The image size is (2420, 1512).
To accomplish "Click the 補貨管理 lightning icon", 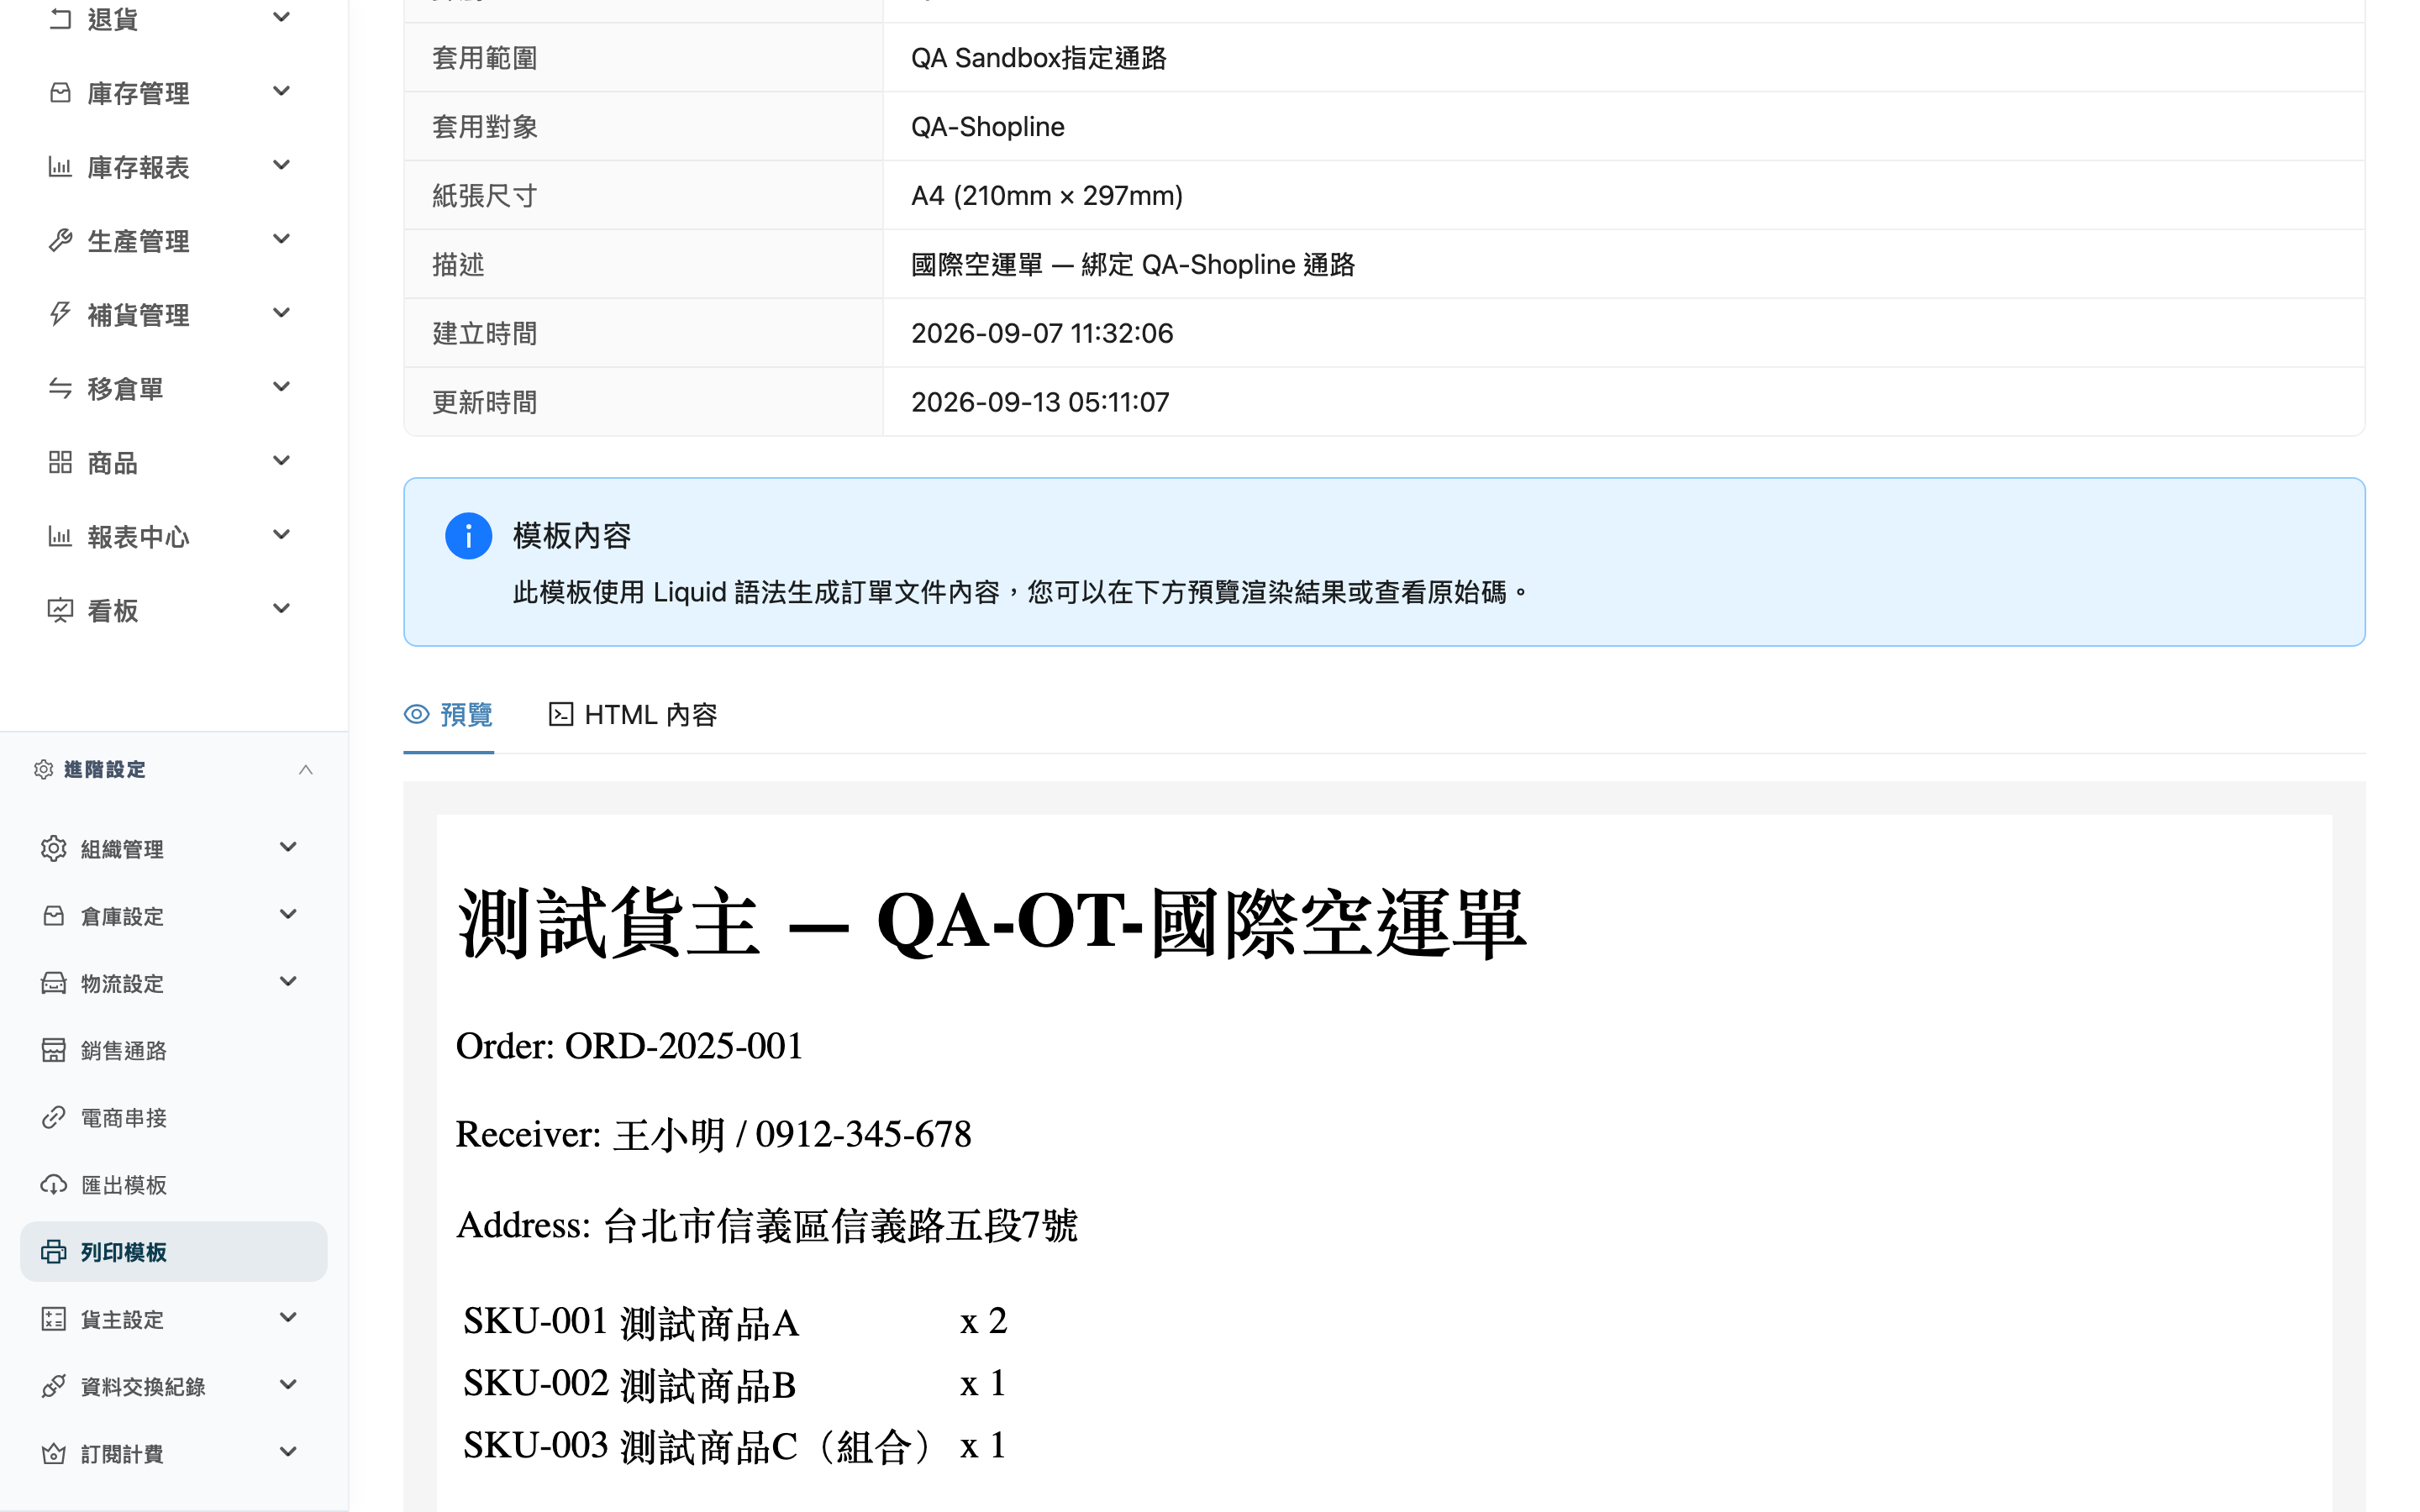I will [60, 314].
